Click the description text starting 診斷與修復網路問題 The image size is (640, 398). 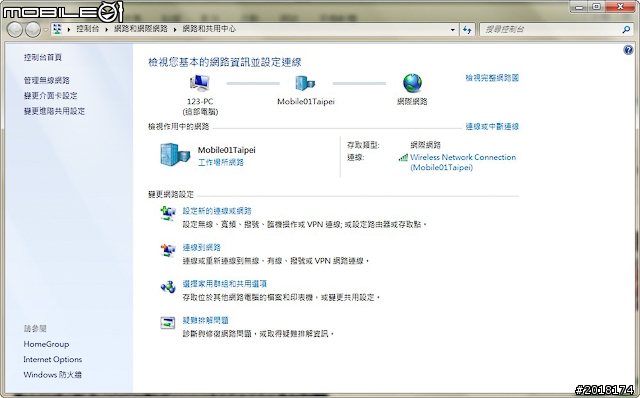[x=258, y=334]
